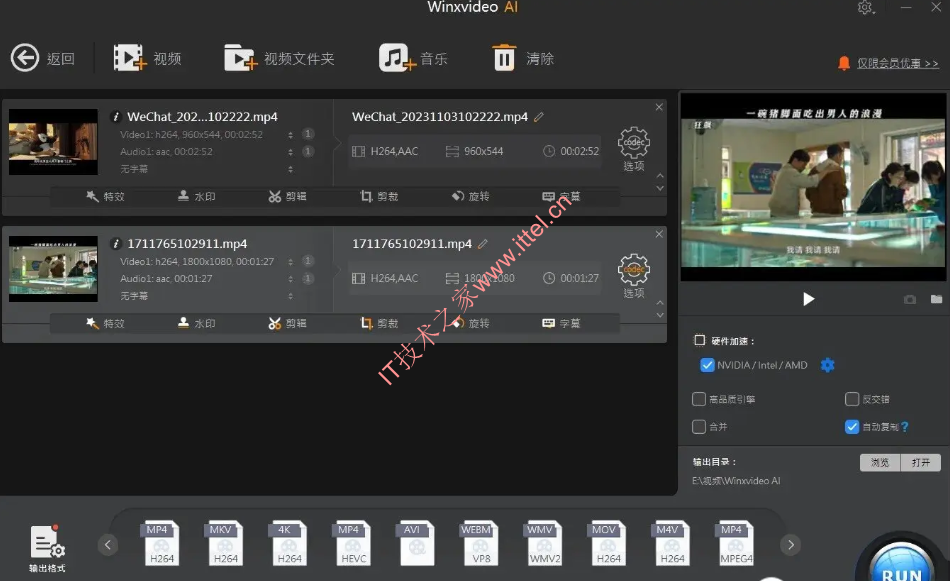Open 特效 effects for the WeChat video

tap(105, 196)
